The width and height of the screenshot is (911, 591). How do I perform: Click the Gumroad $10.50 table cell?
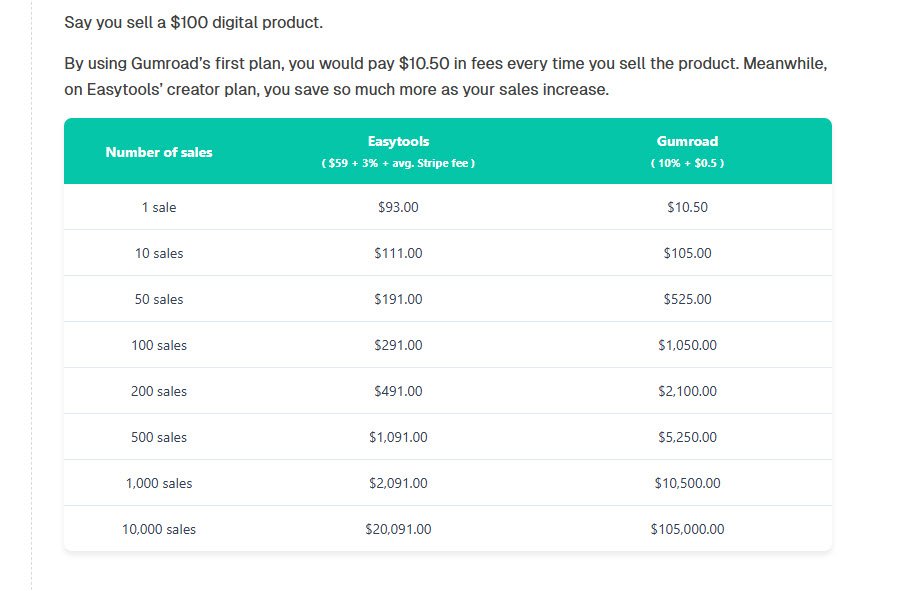click(x=687, y=207)
